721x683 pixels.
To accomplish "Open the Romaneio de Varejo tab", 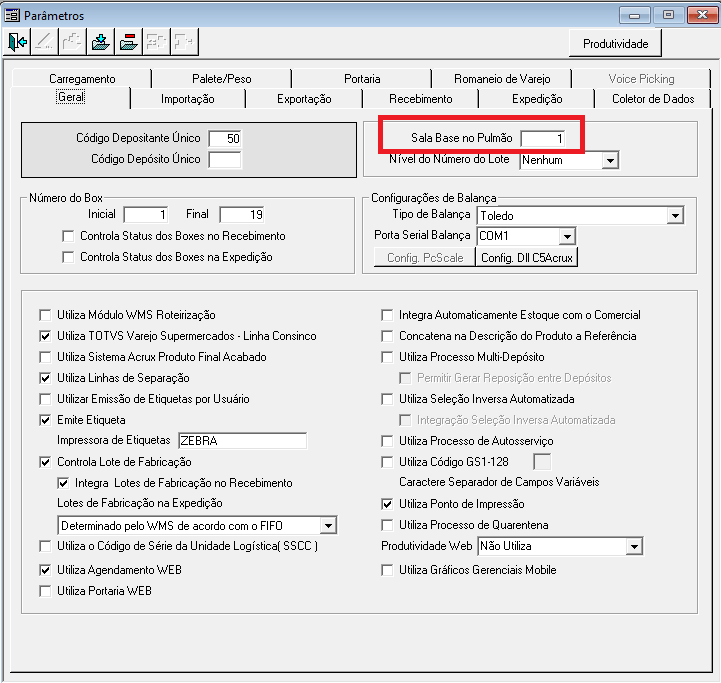I will [x=502, y=79].
